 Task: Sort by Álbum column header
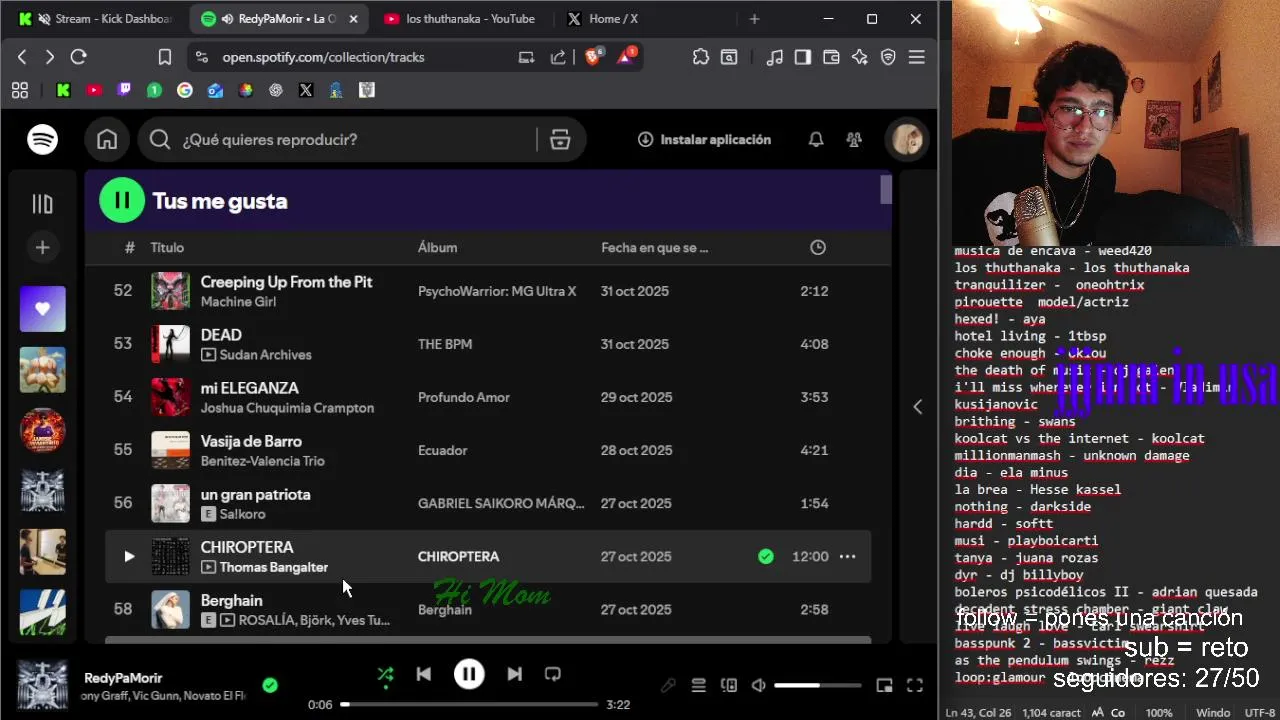pos(437,247)
